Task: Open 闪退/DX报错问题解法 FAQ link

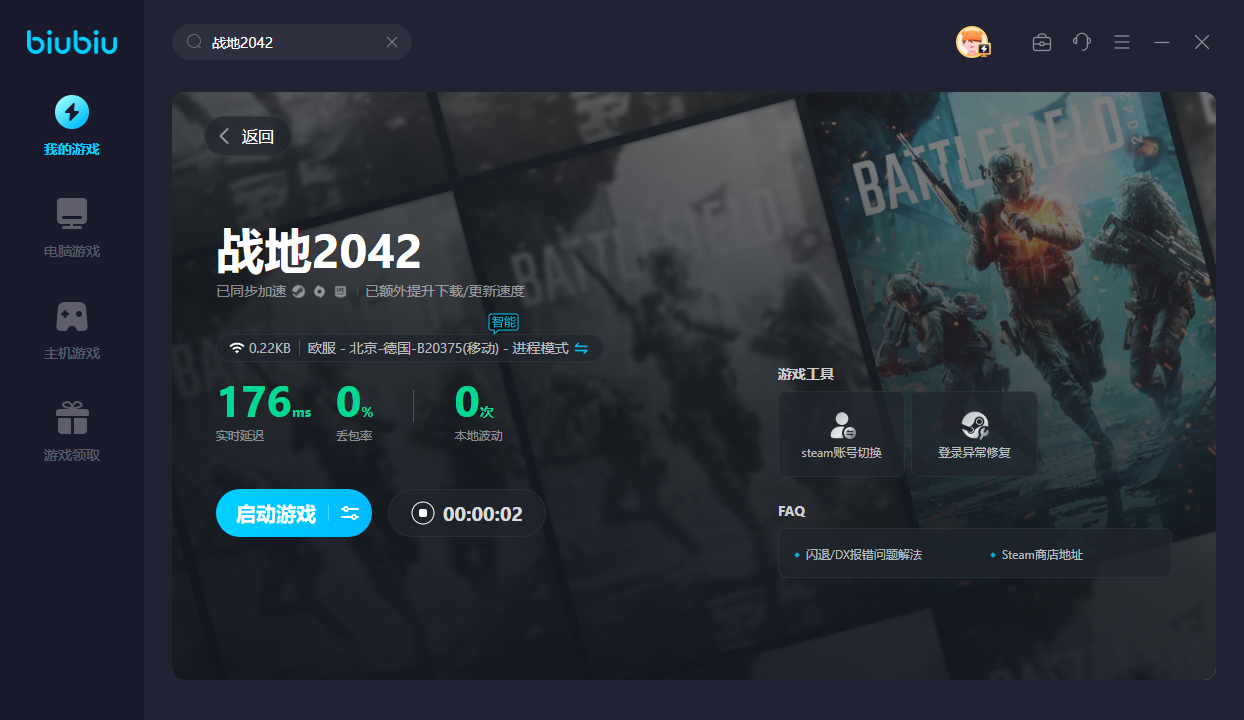Action: pyautogui.click(x=863, y=554)
